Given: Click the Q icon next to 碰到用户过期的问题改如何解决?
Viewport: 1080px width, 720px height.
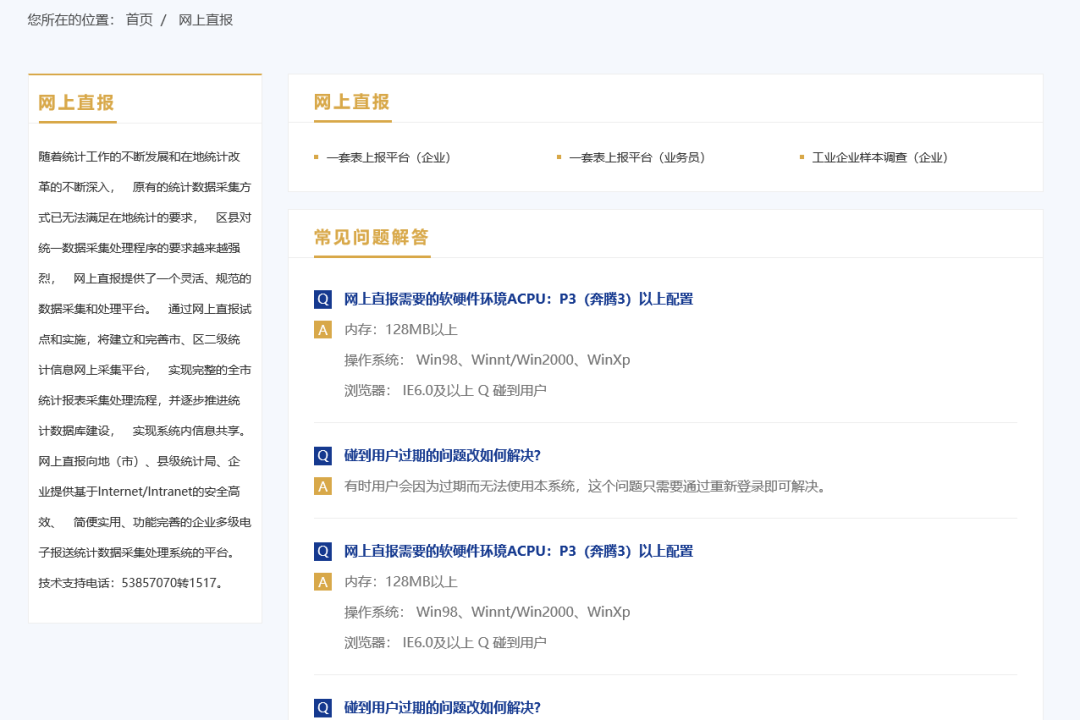Looking at the screenshot, I should (321, 454).
